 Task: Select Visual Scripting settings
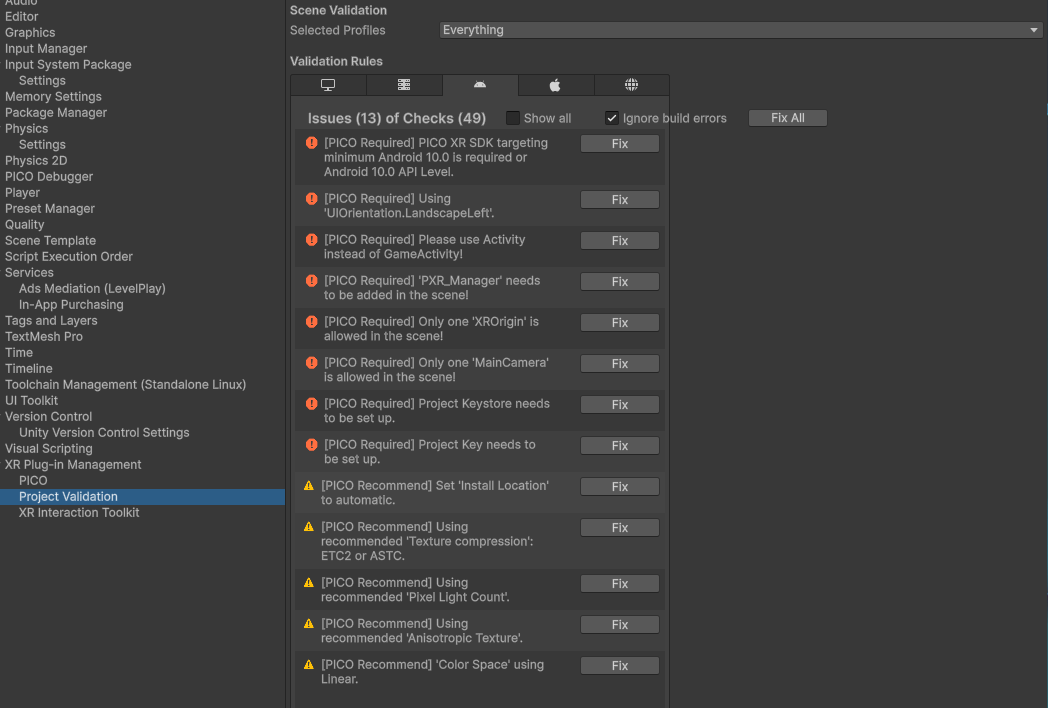coord(49,449)
